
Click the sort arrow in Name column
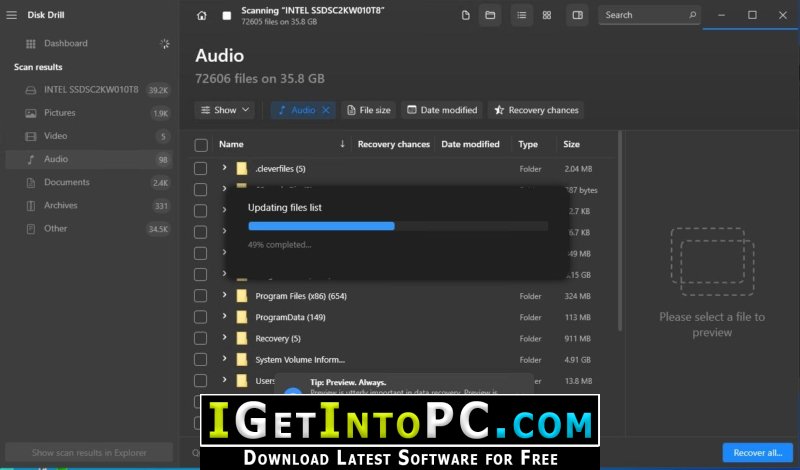342,144
